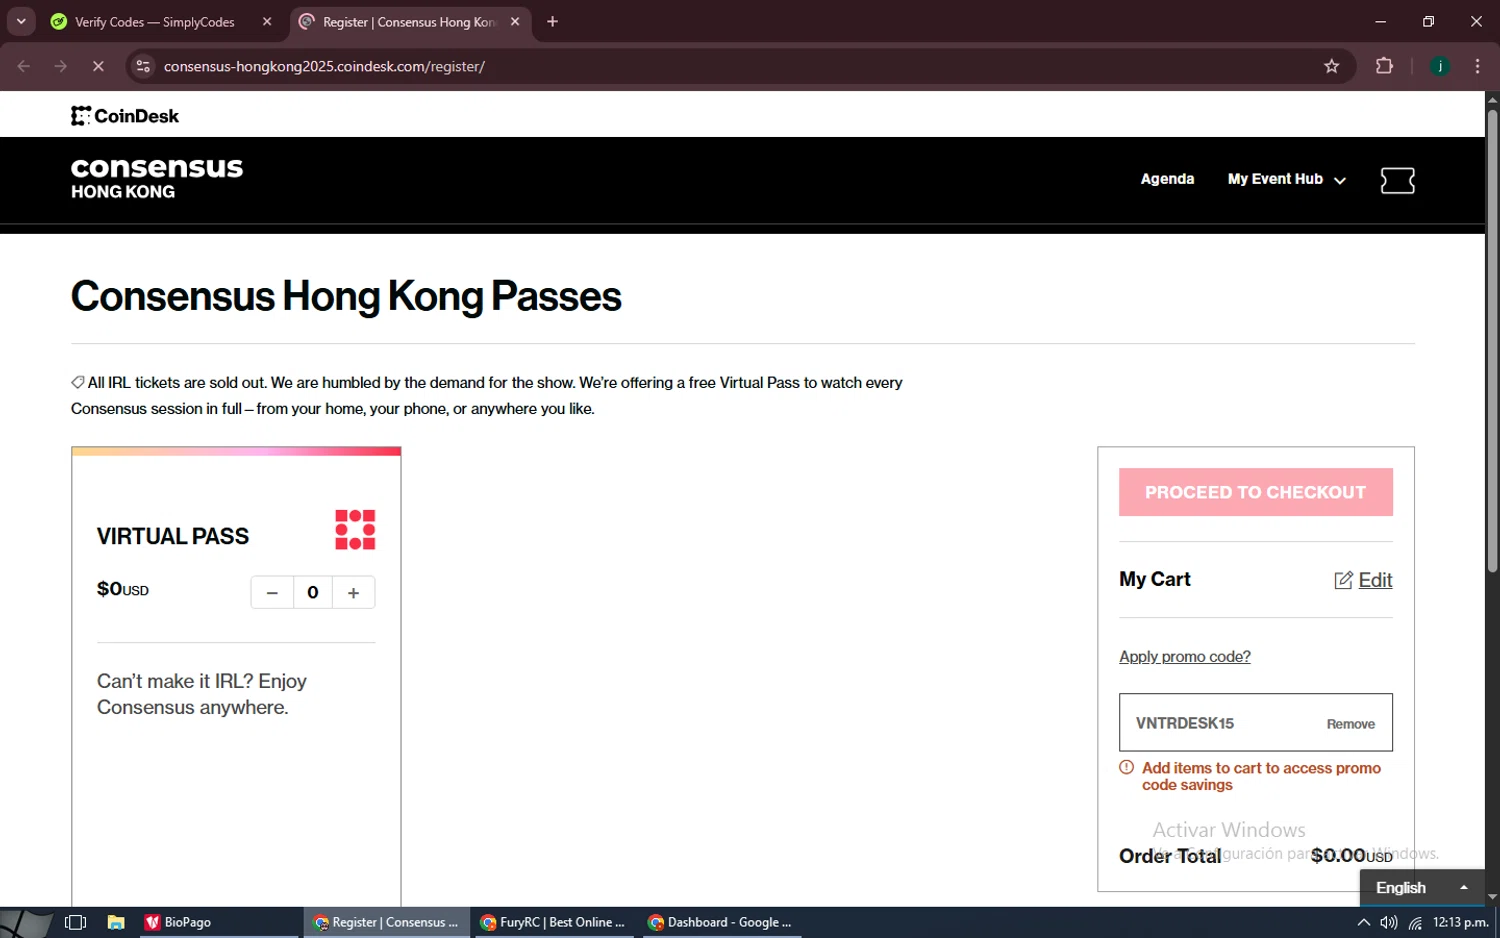Select Consensus Hong Kong Passes heading
The width and height of the screenshot is (1500, 938).
(x=346, y=296)
